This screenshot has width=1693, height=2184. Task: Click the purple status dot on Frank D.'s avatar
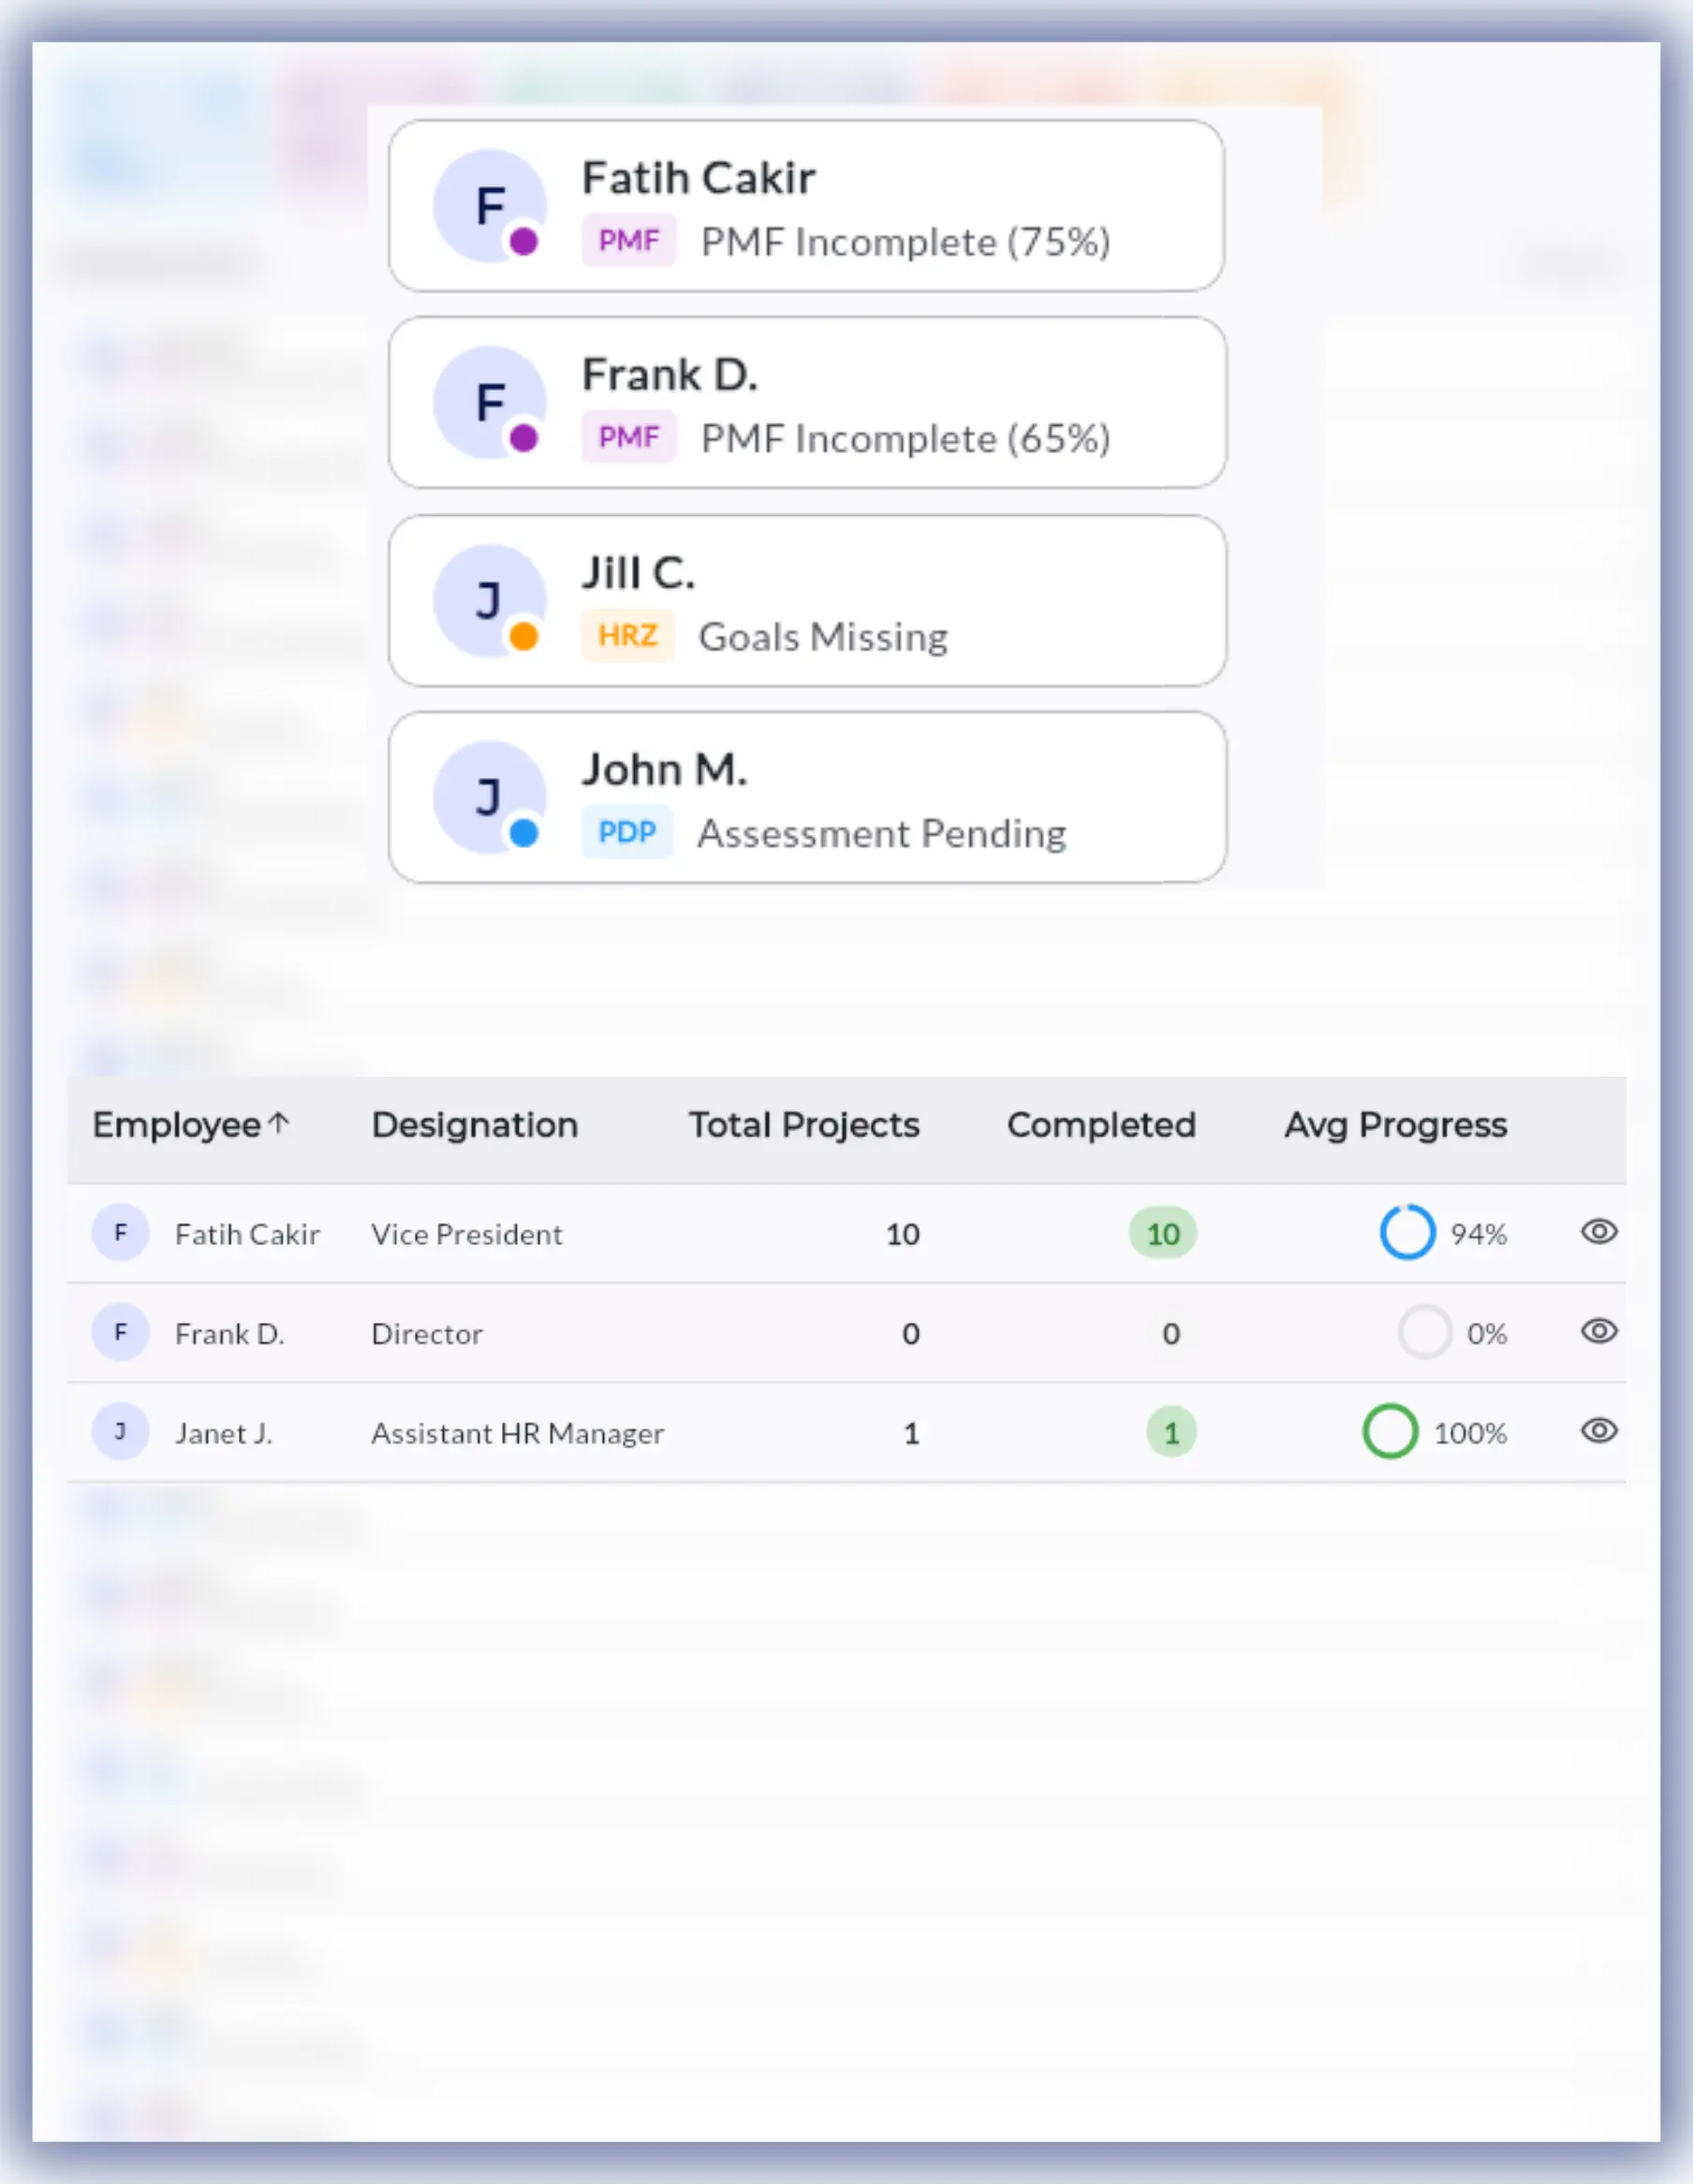coord(522,438)
